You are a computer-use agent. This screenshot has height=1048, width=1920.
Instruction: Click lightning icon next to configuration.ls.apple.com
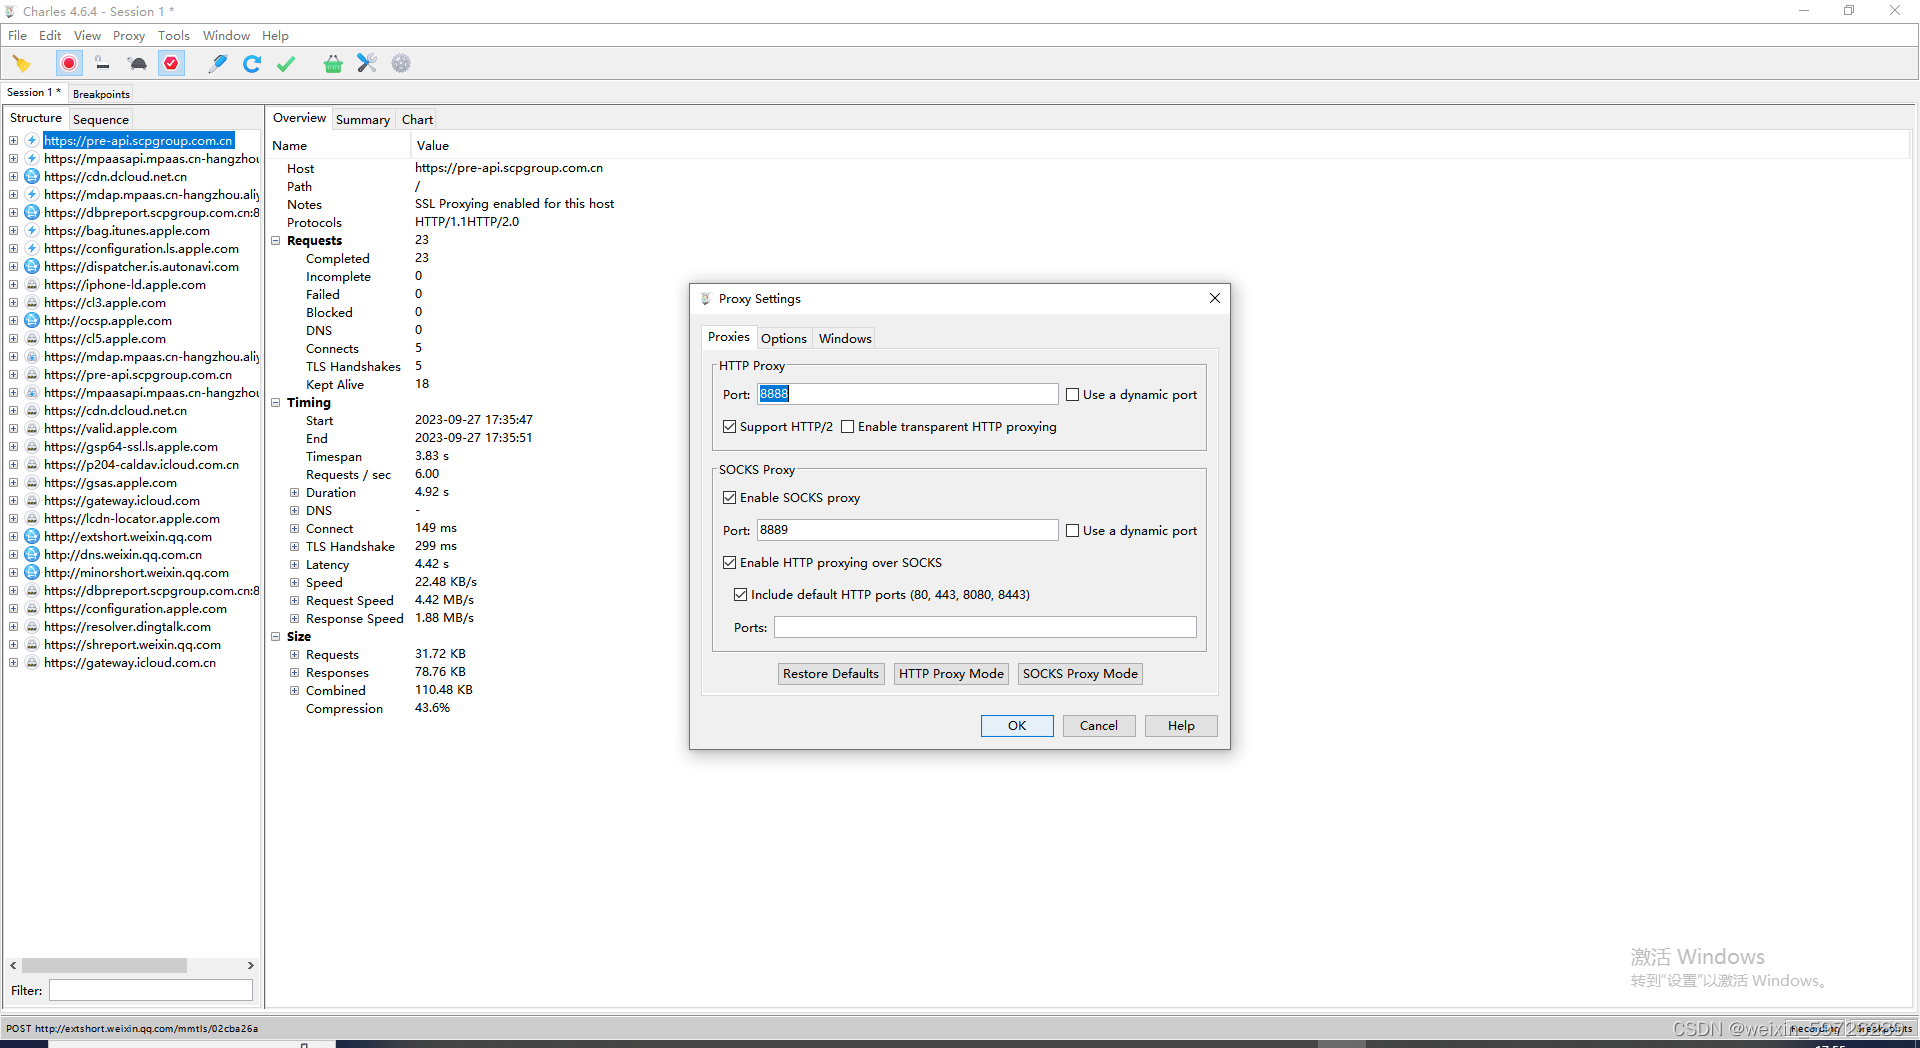(32, 249)
